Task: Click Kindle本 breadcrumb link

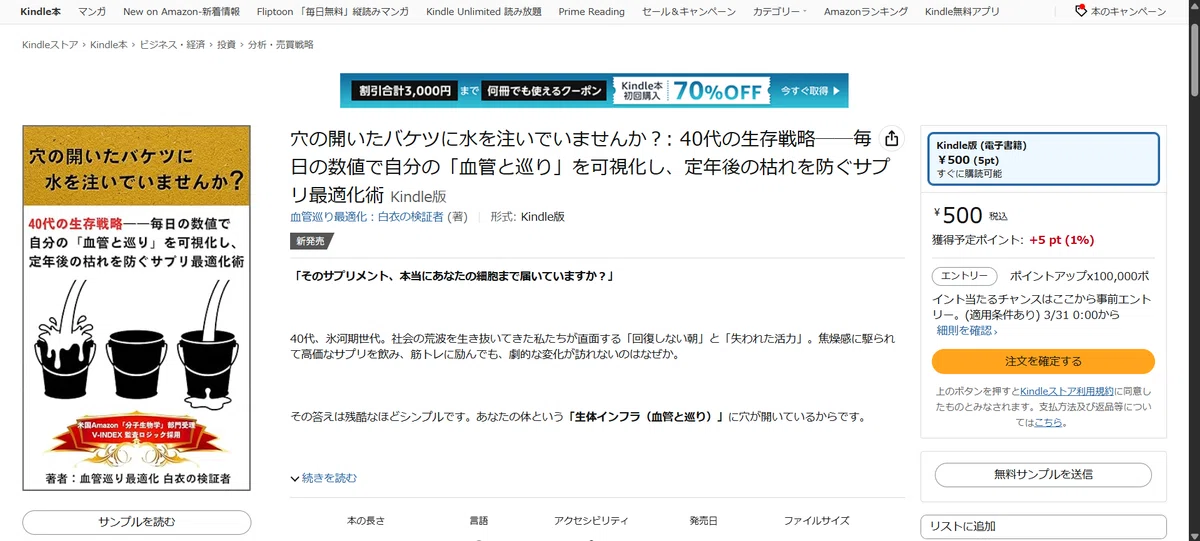Action: (x=109, y=45)
